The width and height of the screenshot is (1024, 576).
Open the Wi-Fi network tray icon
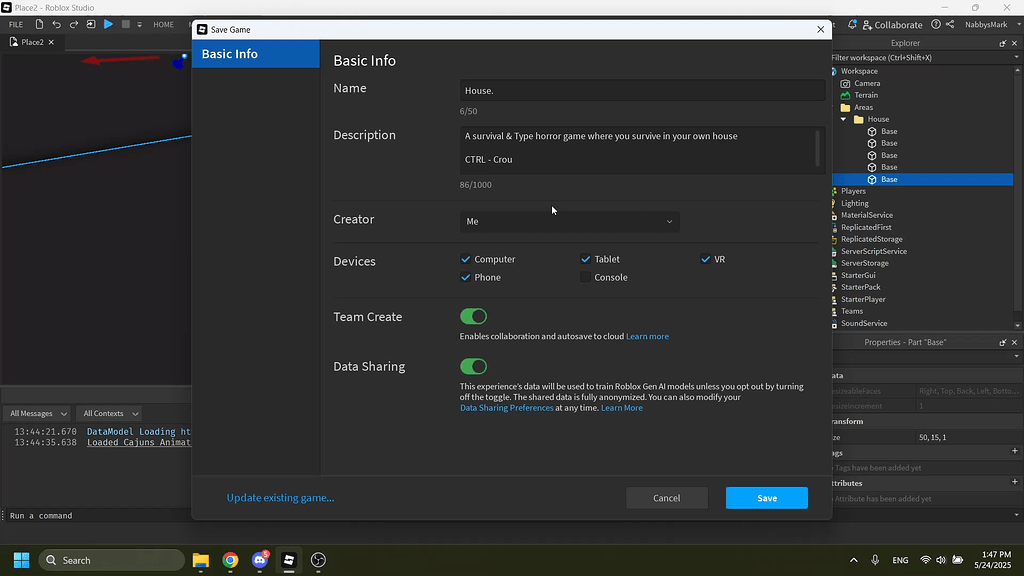[x=925, y=560]
